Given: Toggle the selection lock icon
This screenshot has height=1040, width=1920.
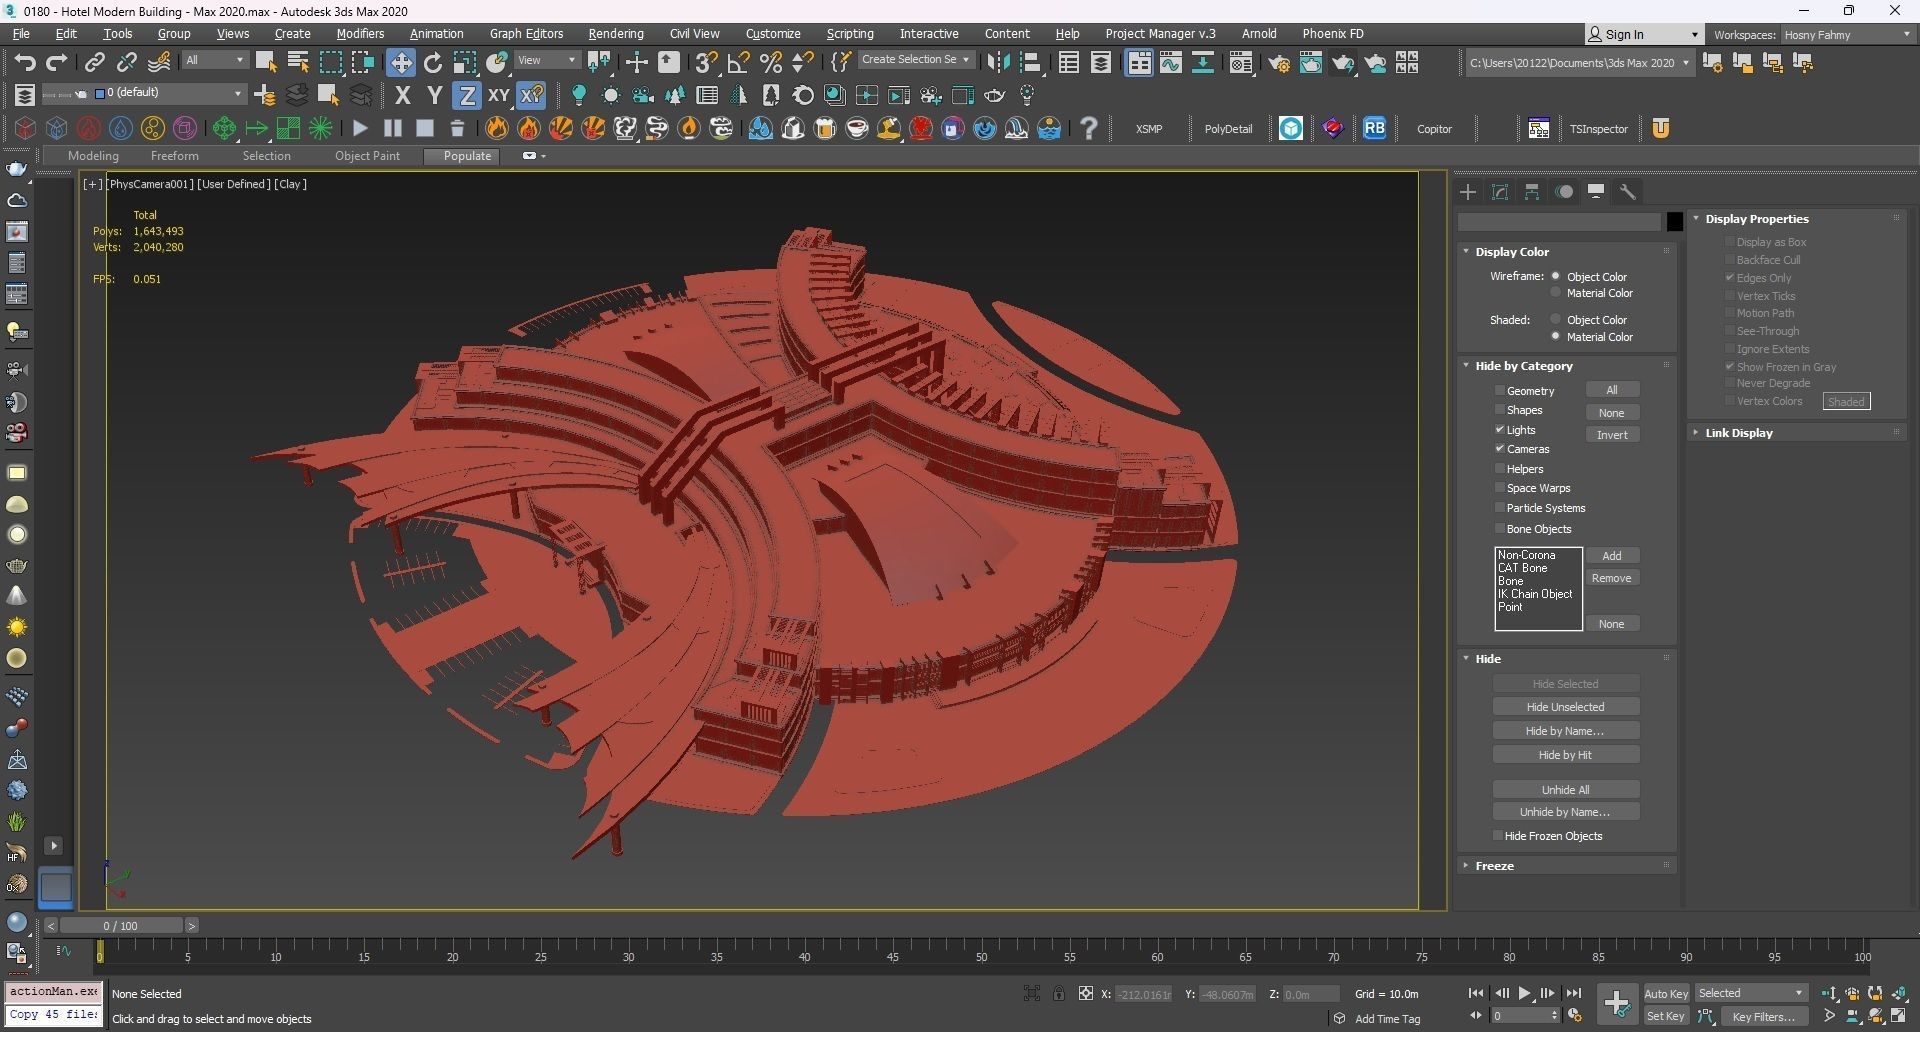Looking at the screenshot, I should click(x=1058, y=993).
